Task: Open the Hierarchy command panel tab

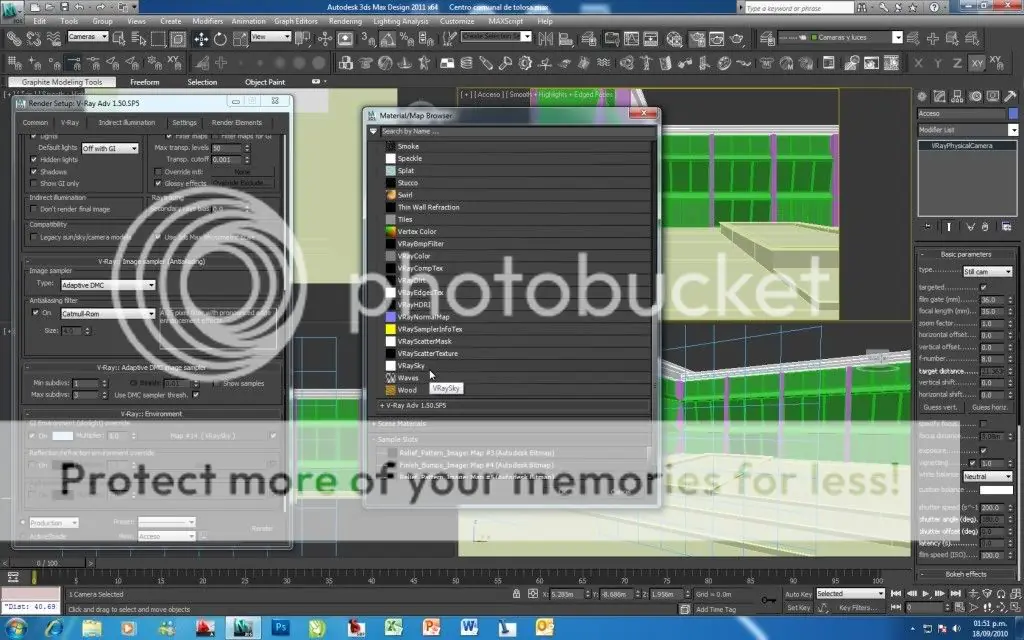Action: pos(957,97)
